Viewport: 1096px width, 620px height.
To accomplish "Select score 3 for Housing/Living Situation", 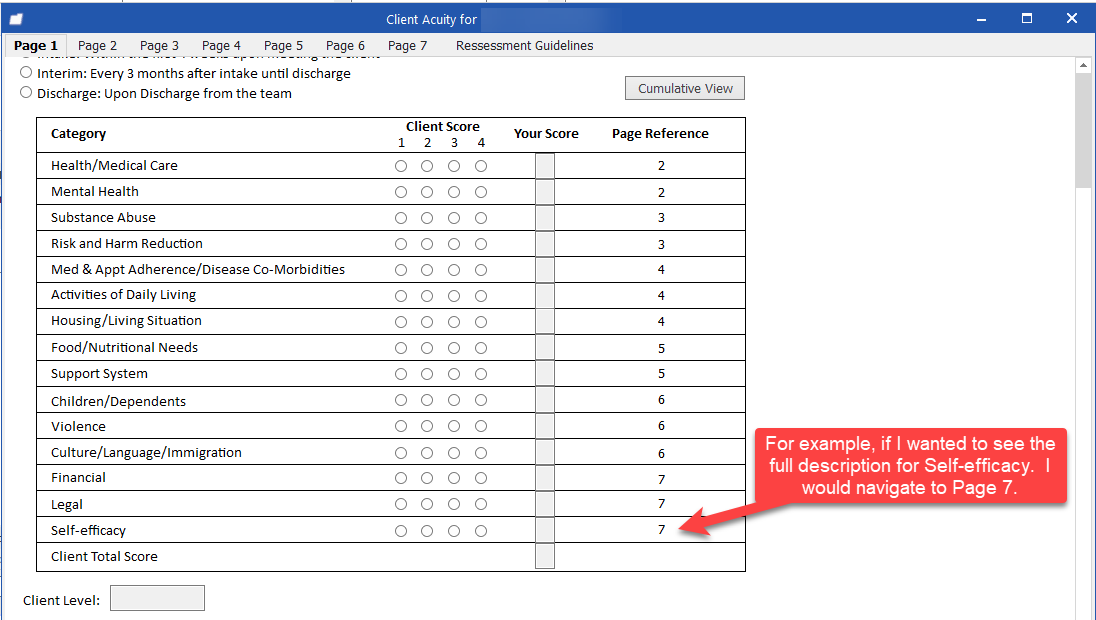I will (454, 321).
